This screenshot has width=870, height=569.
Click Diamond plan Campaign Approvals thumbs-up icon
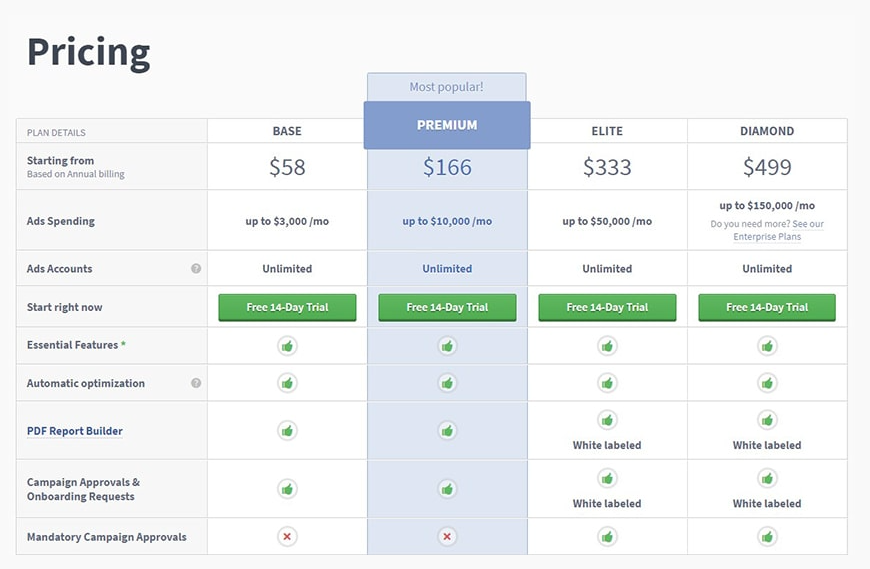[x=767, y=478]
